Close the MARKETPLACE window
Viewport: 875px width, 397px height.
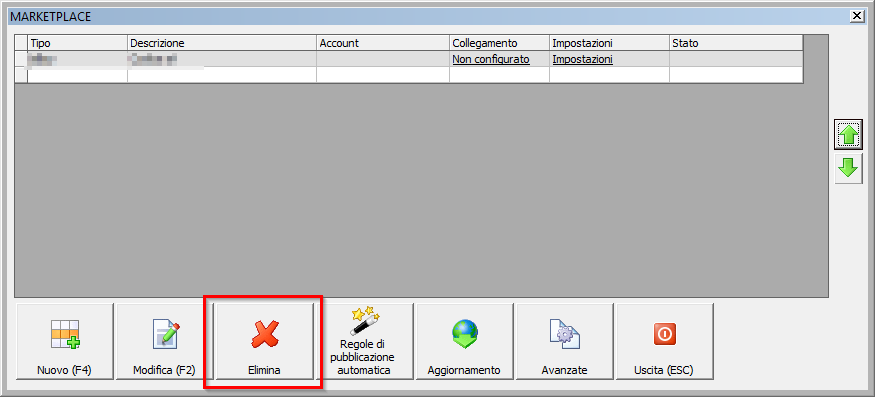[x=857, y=16]
